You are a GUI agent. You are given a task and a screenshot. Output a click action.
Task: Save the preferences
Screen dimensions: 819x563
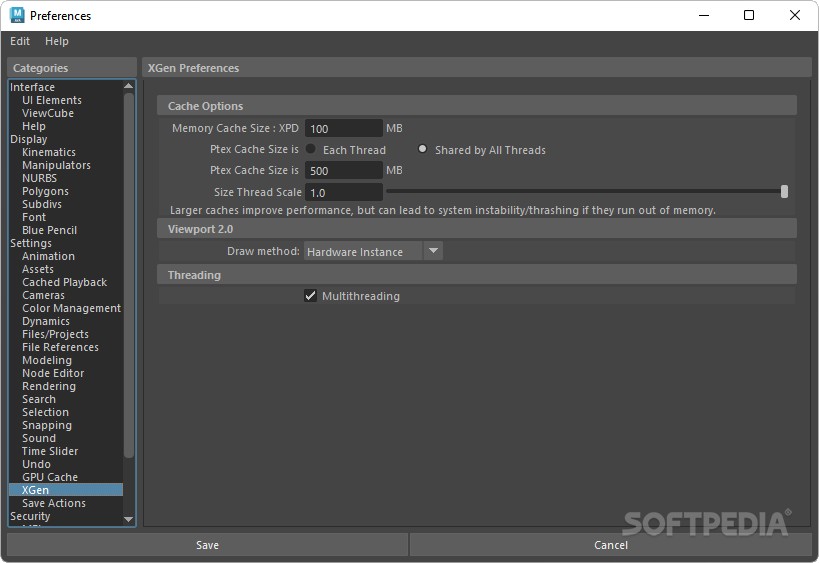pyautogui.click(x=207, y=545)
